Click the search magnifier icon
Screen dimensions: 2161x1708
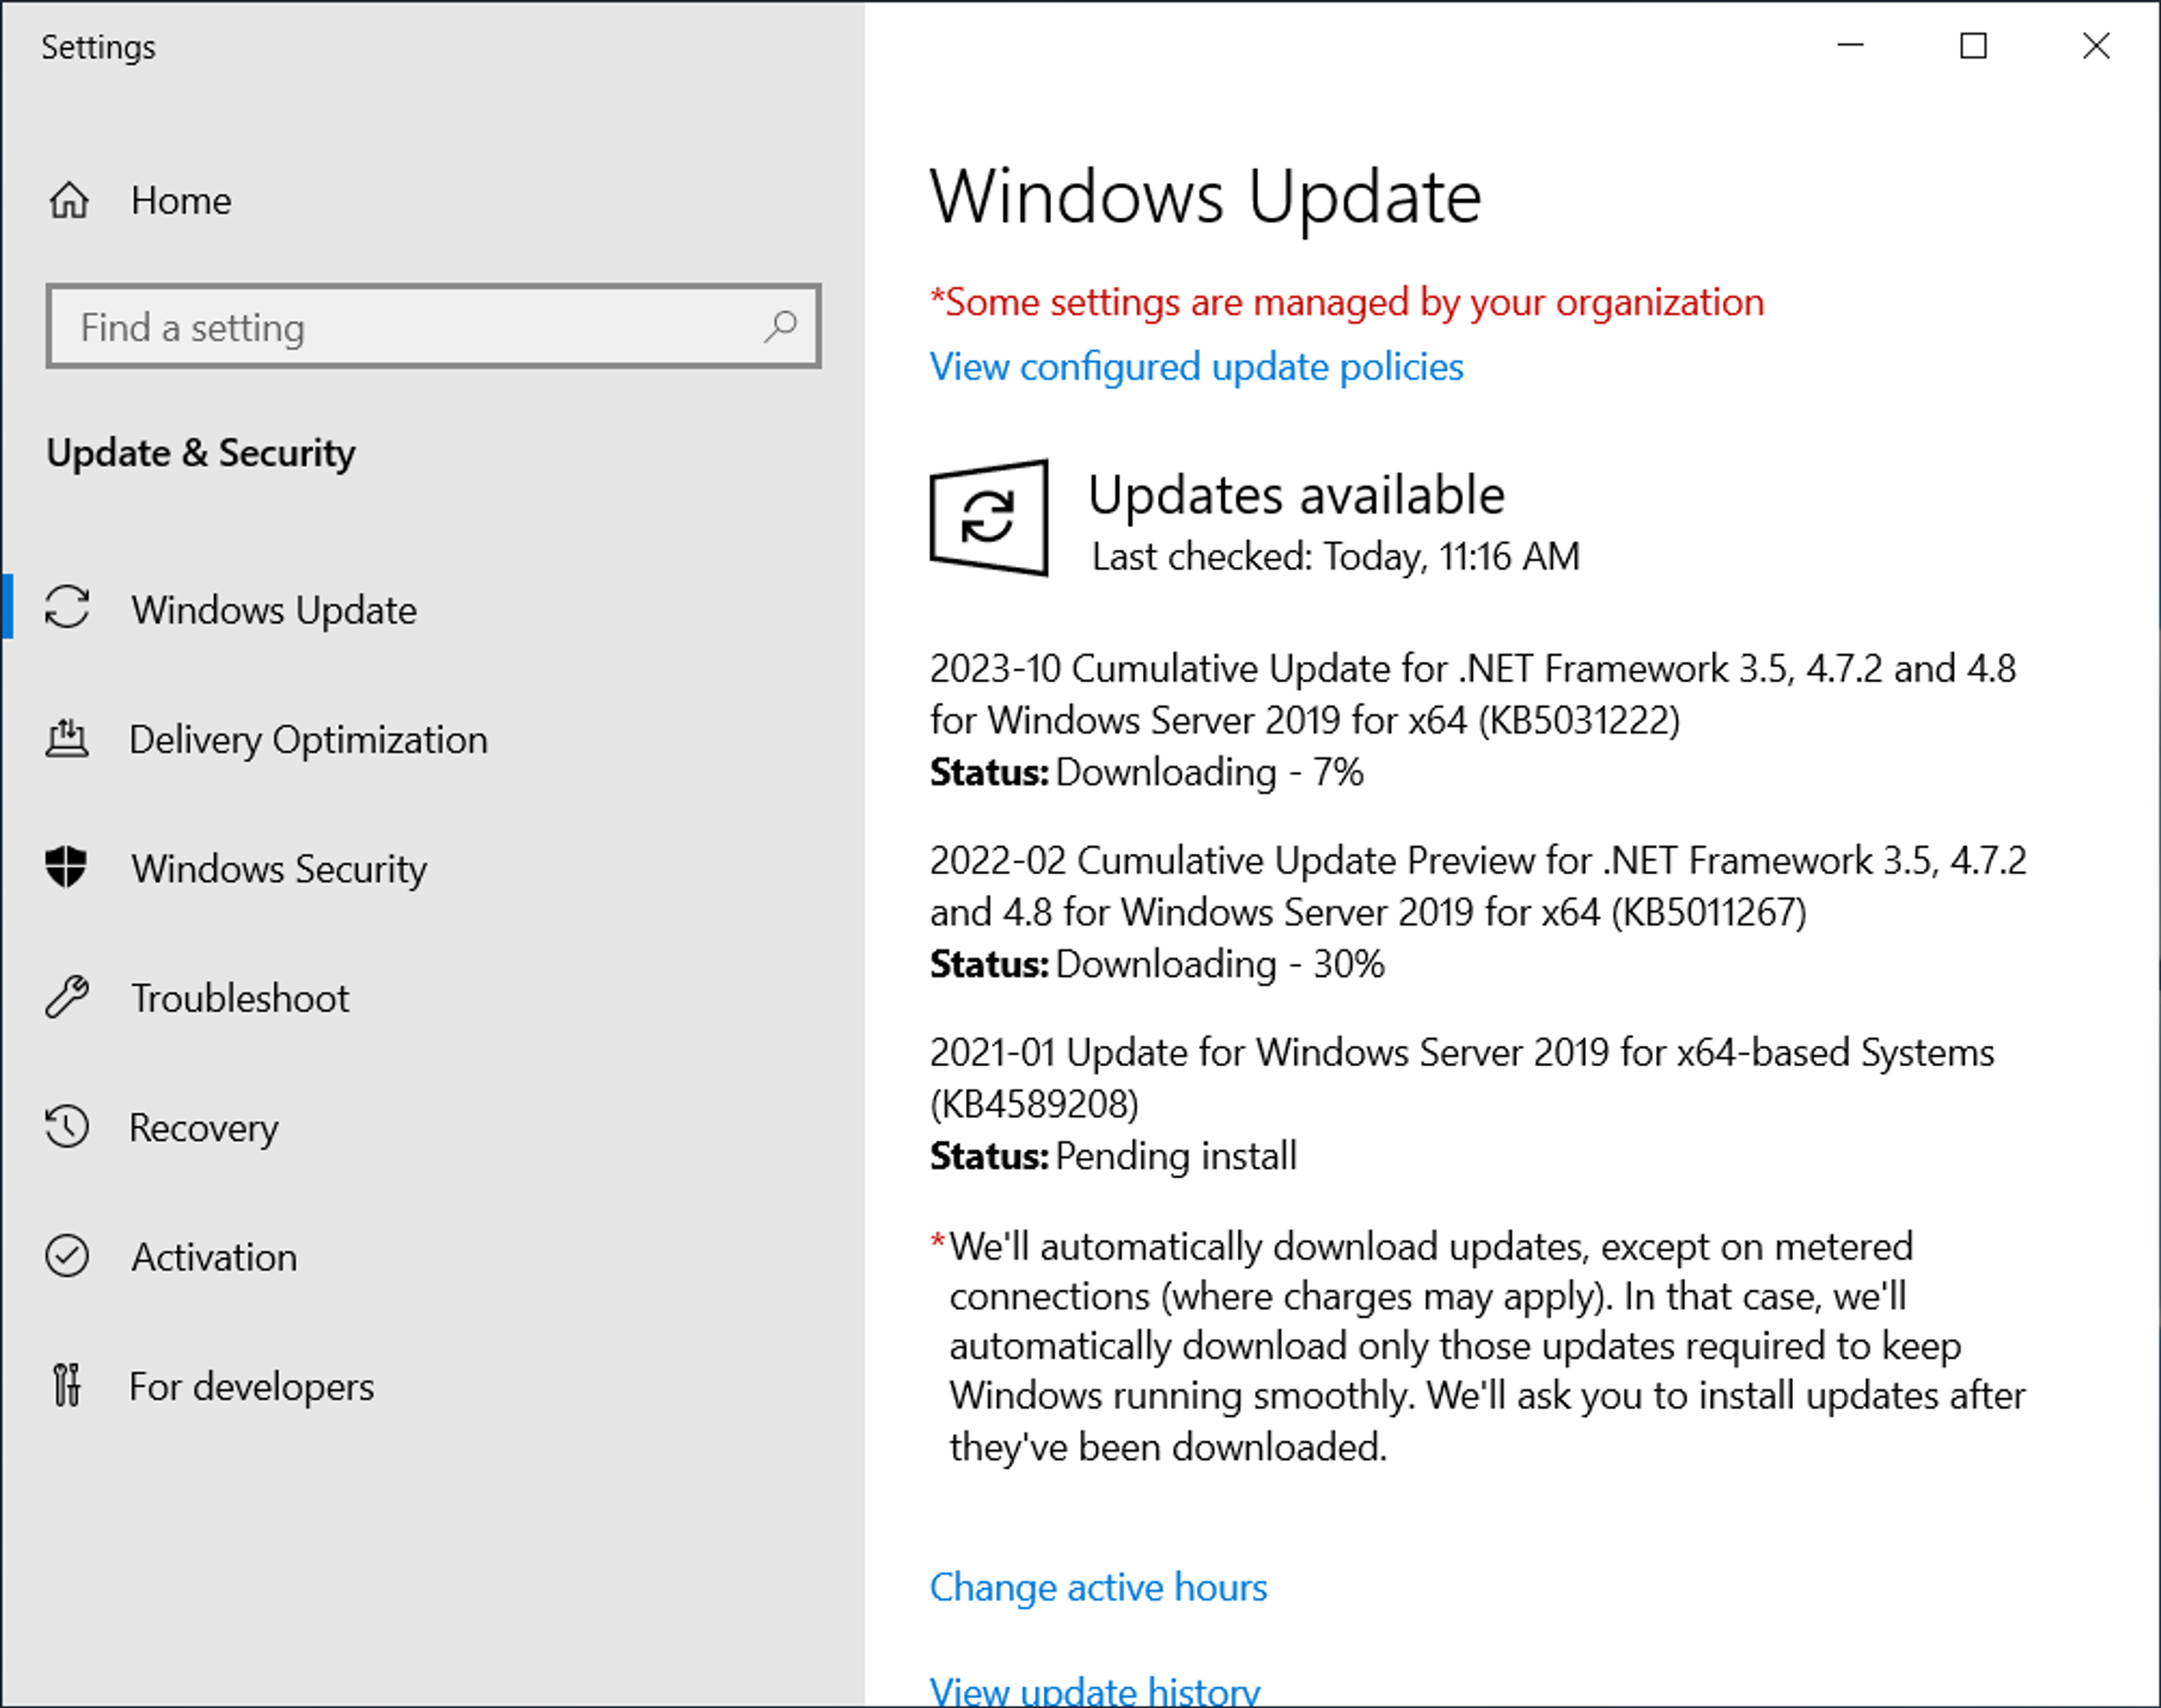click(780, 326)
